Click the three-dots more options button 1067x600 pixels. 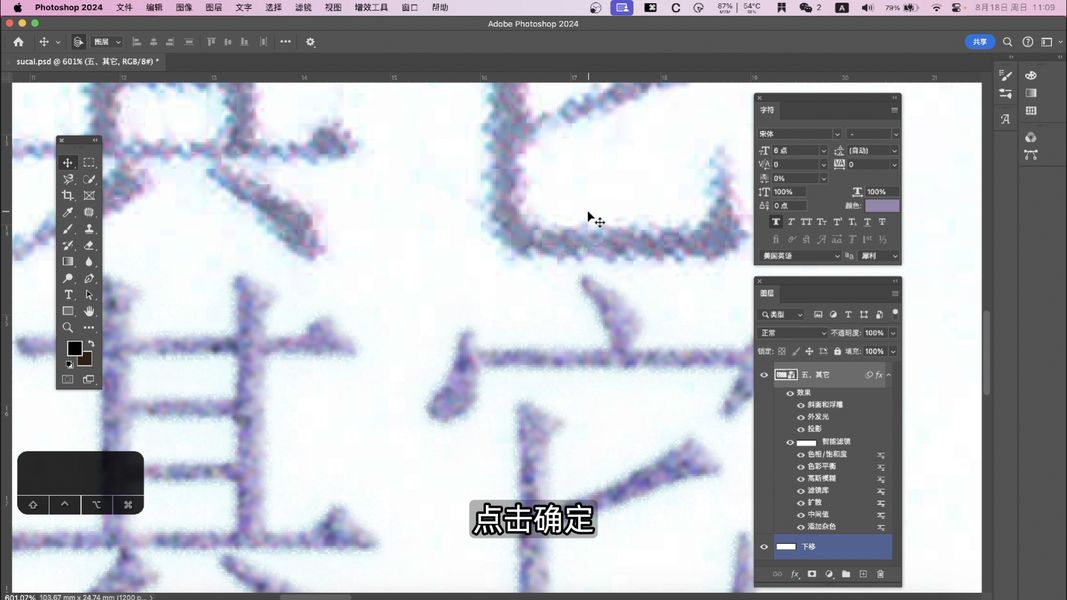[x=286, y=42]
